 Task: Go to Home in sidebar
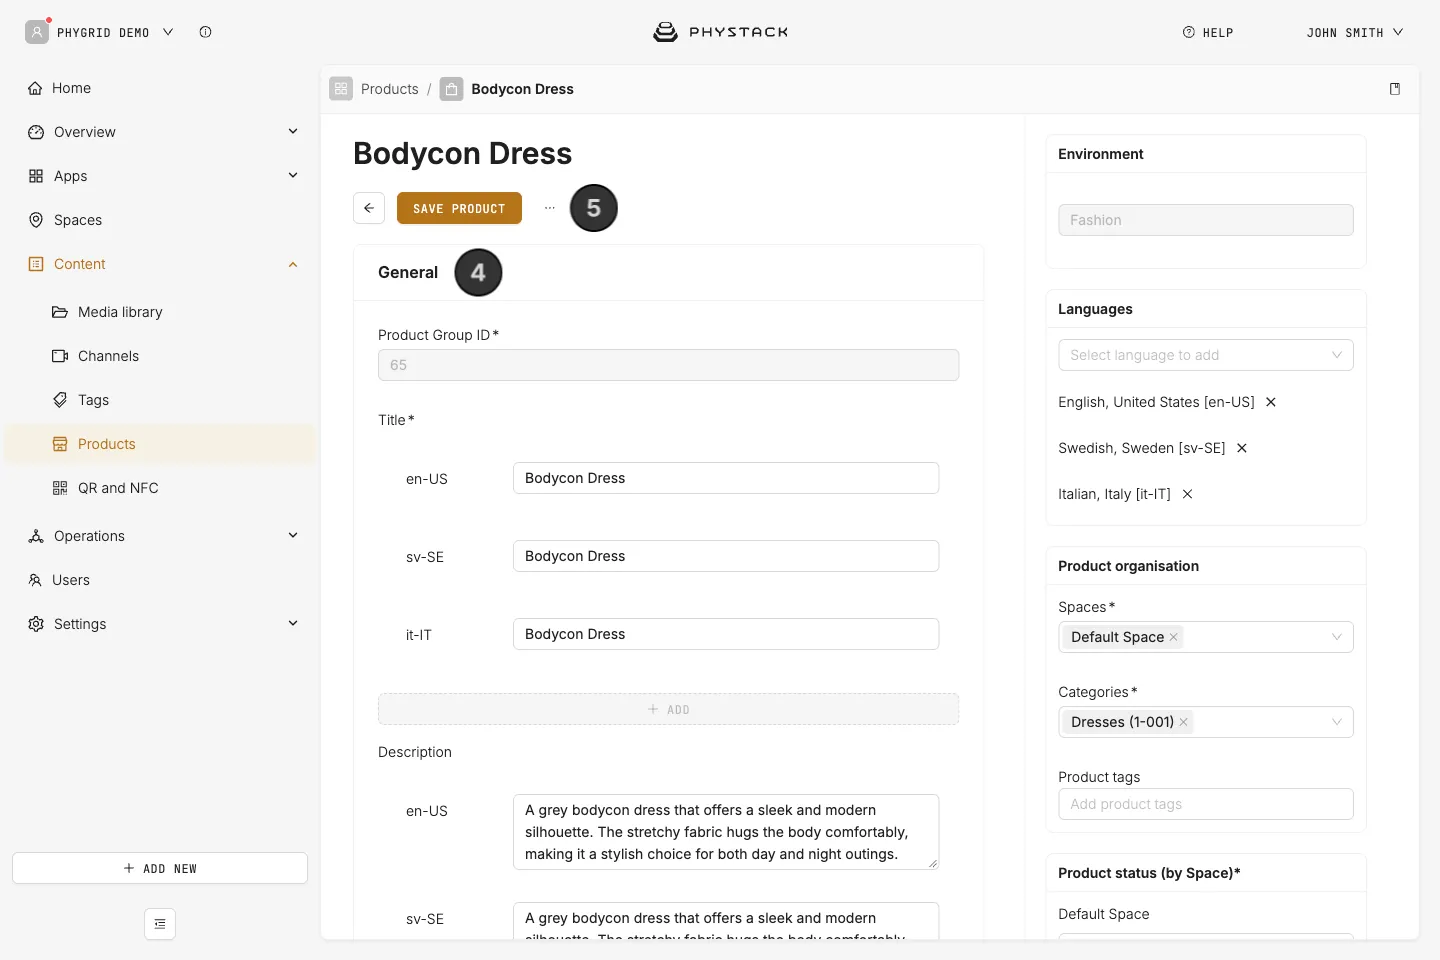point(160,88)
